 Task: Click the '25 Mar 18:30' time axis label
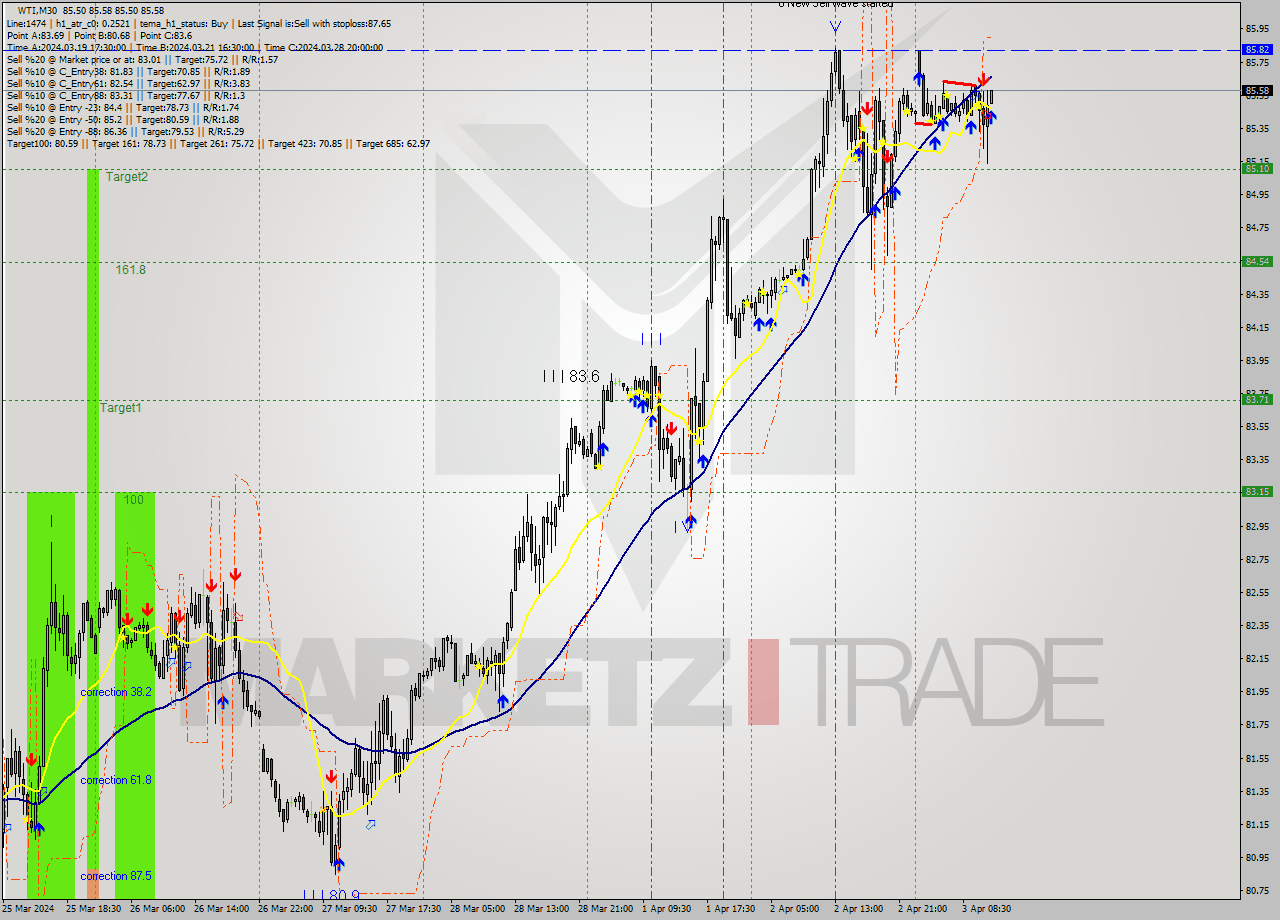(x=94, y=909)
